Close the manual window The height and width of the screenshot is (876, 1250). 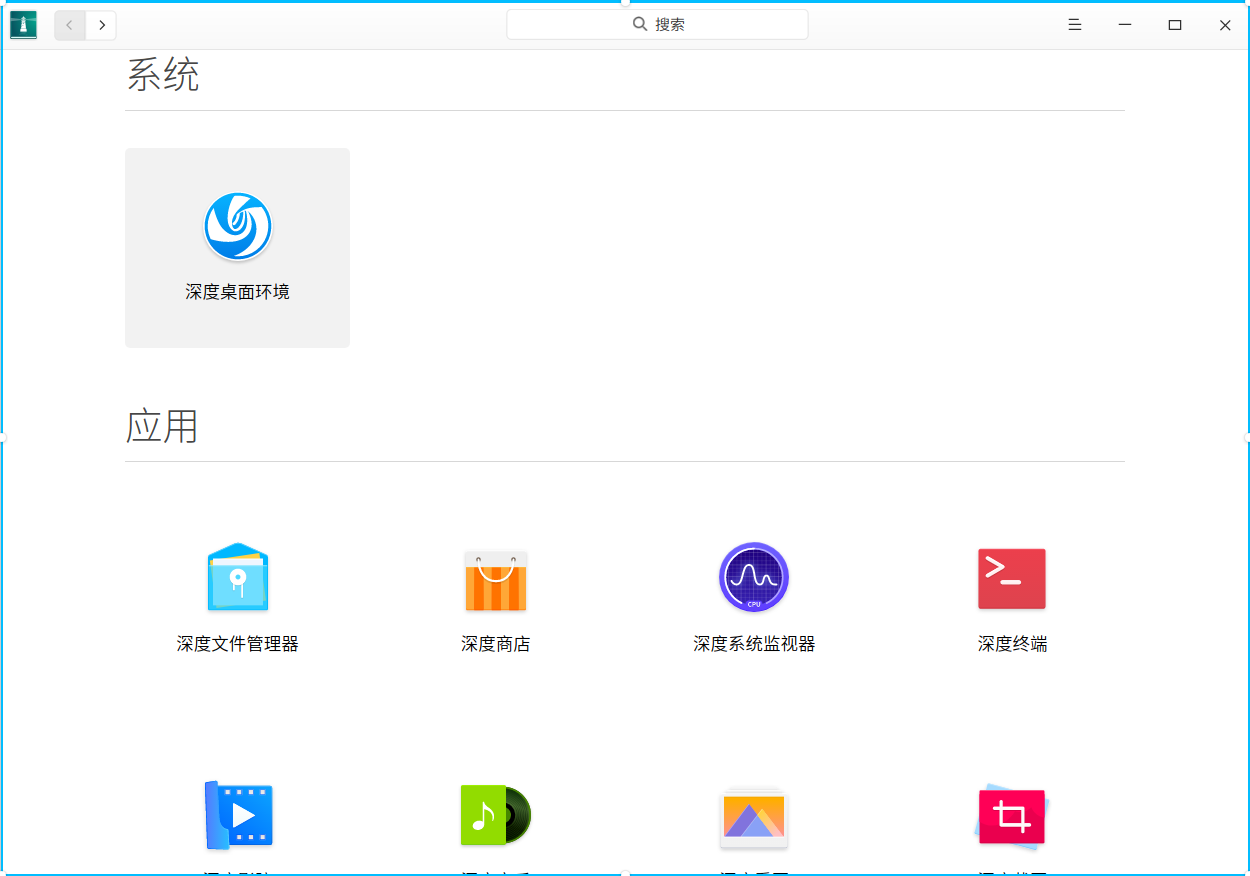tap(1225, 25)
